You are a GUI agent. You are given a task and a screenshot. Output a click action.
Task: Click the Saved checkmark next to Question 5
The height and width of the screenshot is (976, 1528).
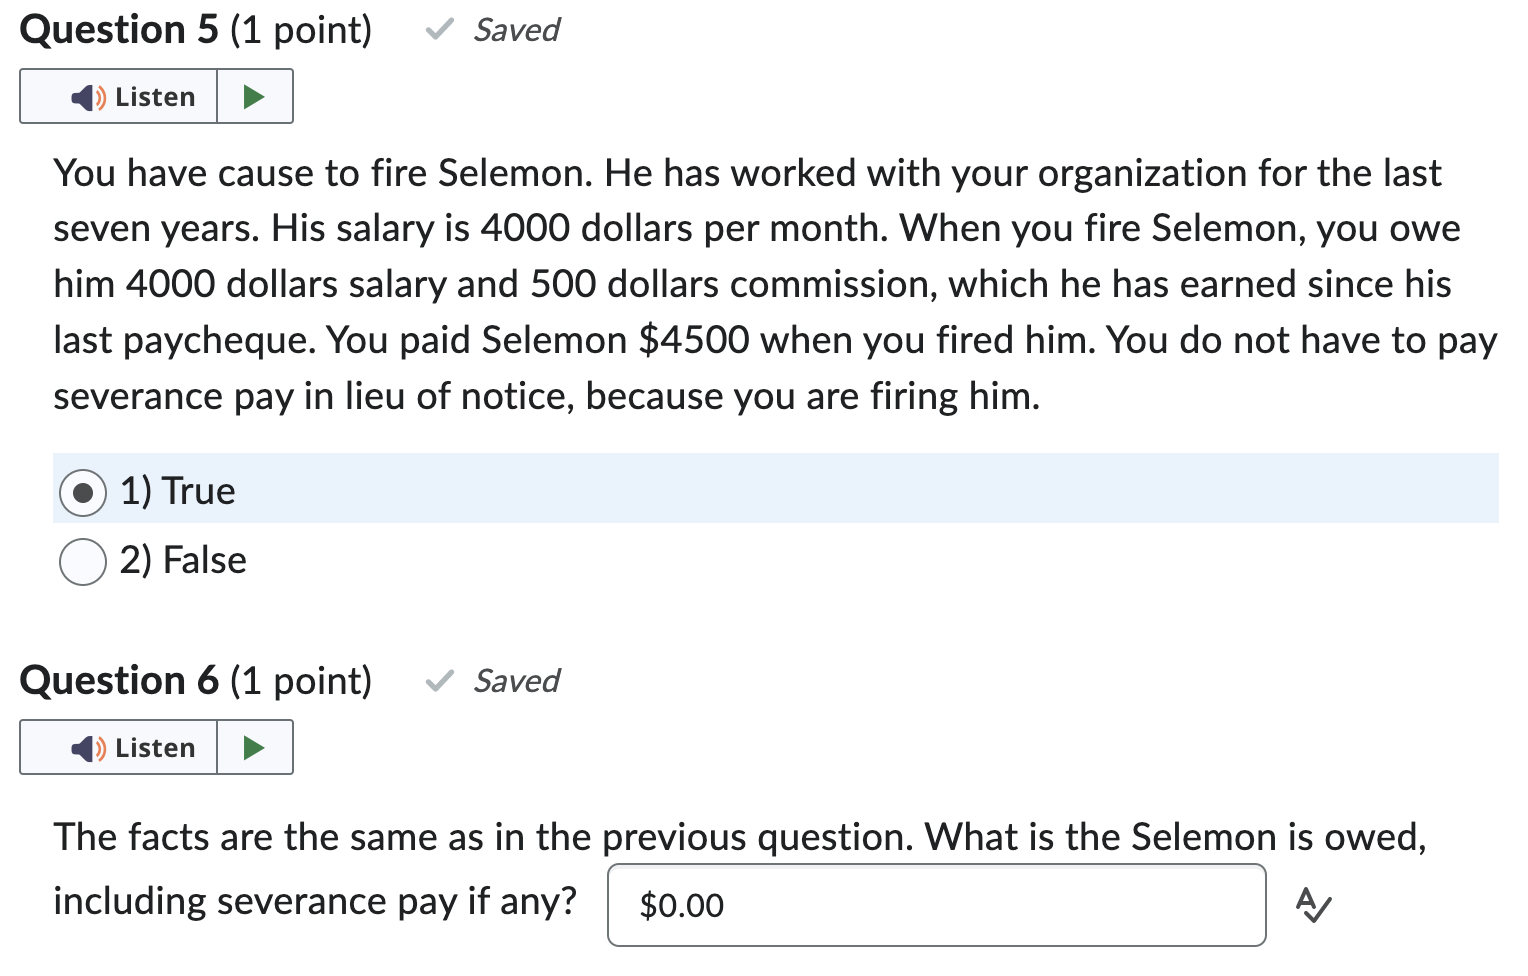438,30
